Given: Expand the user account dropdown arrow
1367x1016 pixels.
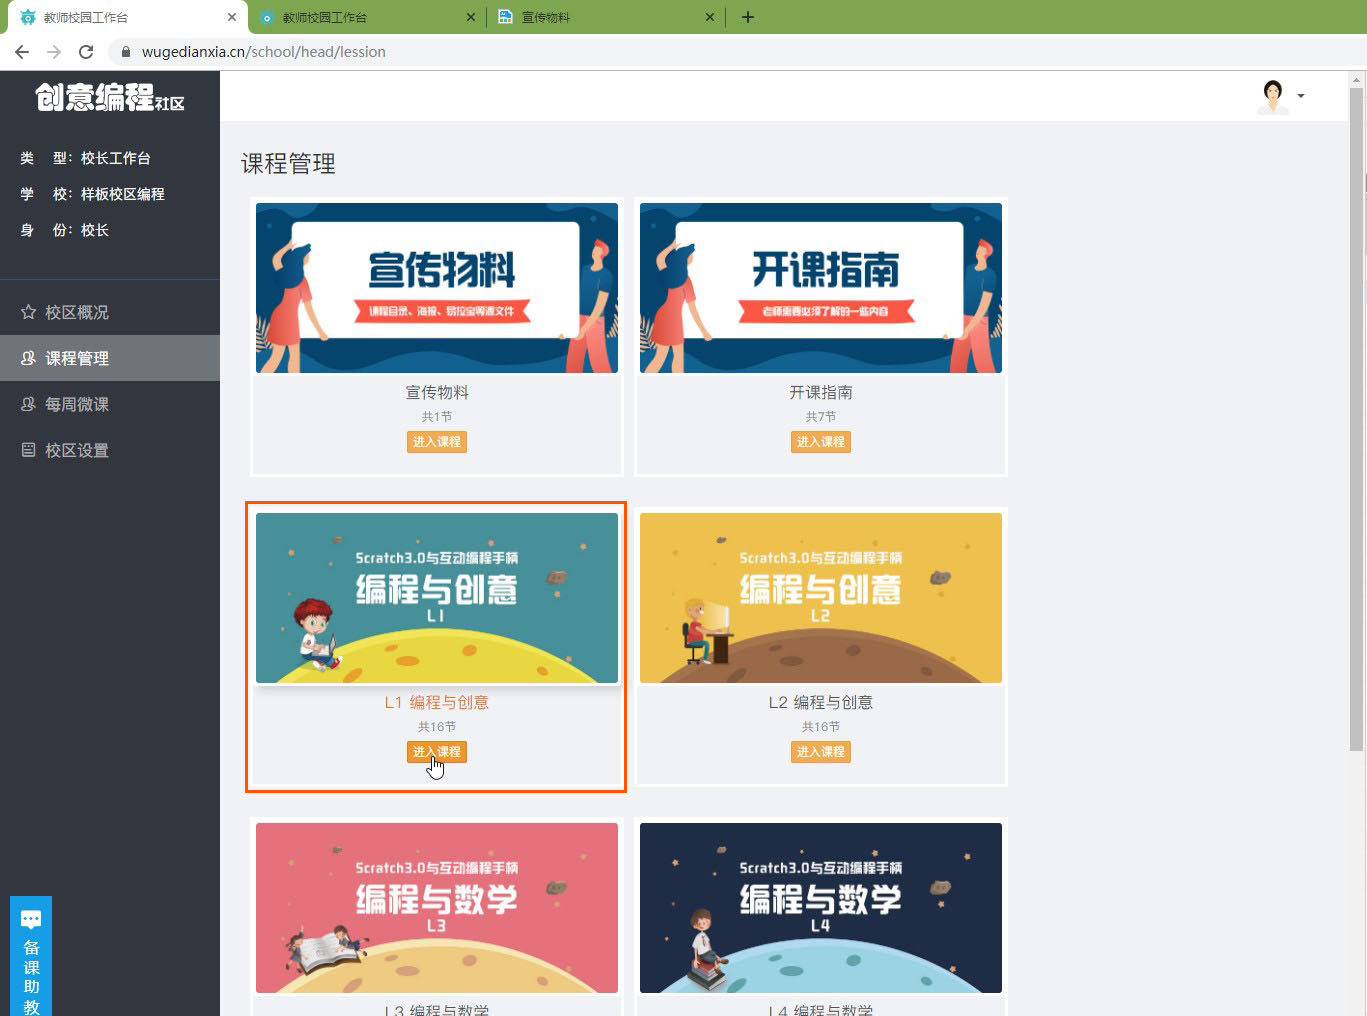Looking at the screenshot, I should click(x=1301, y=96).
